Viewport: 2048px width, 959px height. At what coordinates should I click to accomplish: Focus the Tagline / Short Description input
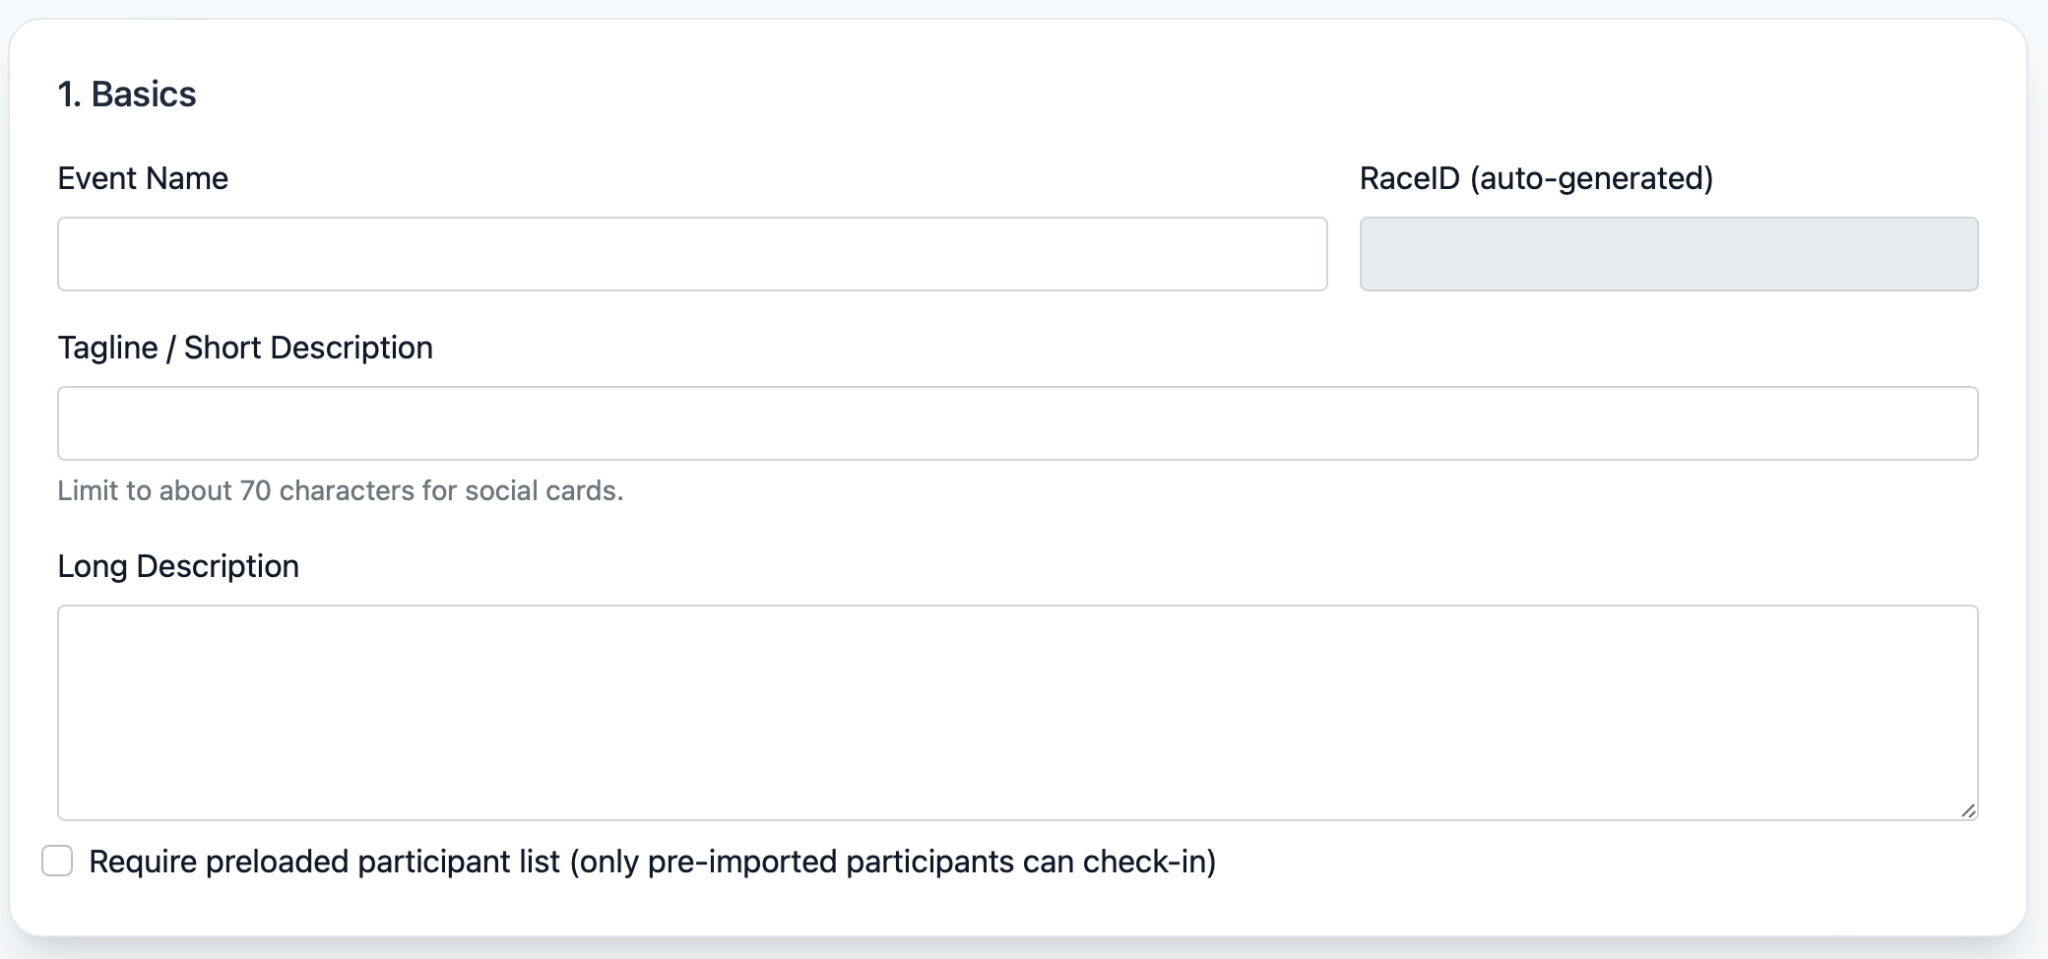pos(1017,423)
